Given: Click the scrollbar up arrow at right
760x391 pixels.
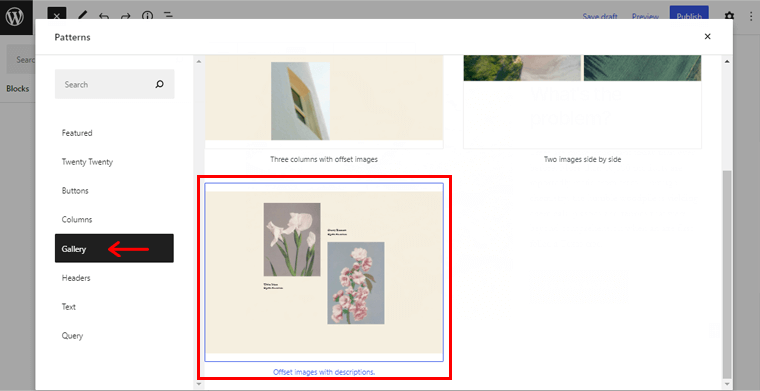Looking at the screenshot, I should coord(727,62).
